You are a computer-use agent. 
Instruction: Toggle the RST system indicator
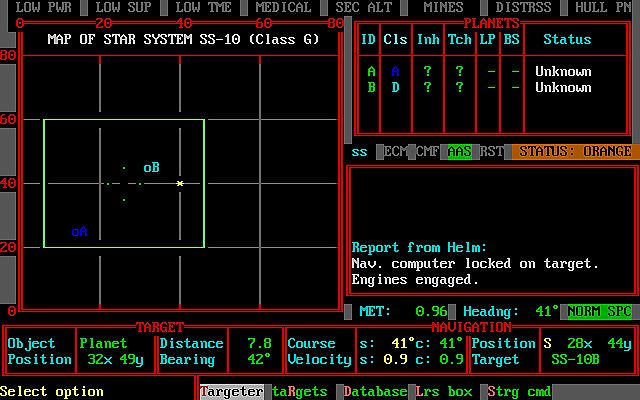click(x=491, y=151)
